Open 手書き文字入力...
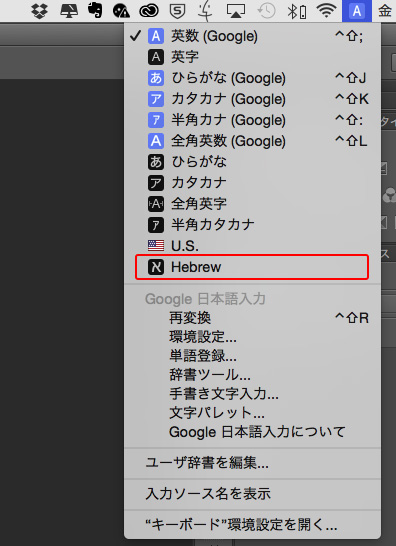Screen dimensions: 396x546 (252, 394)
